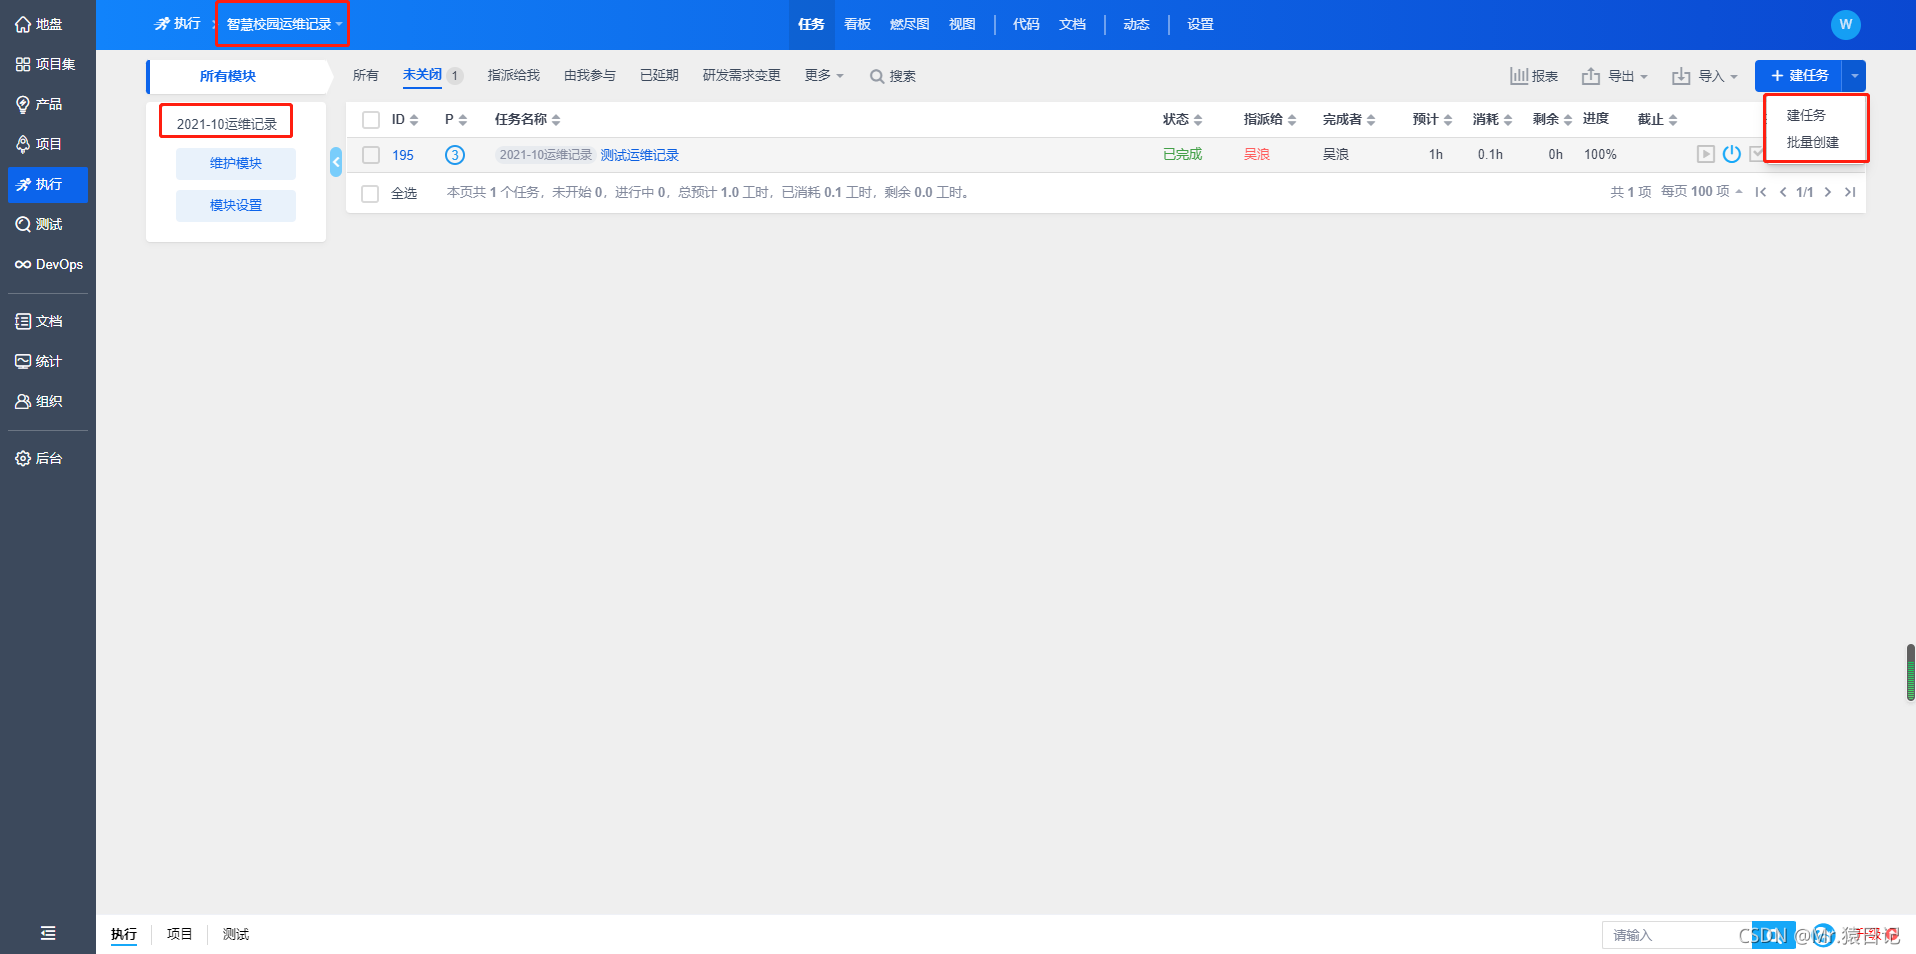Tick the header select-all checkbox beside ID
The width and height of the screenshot is (1916, 954).
[371, 120]
